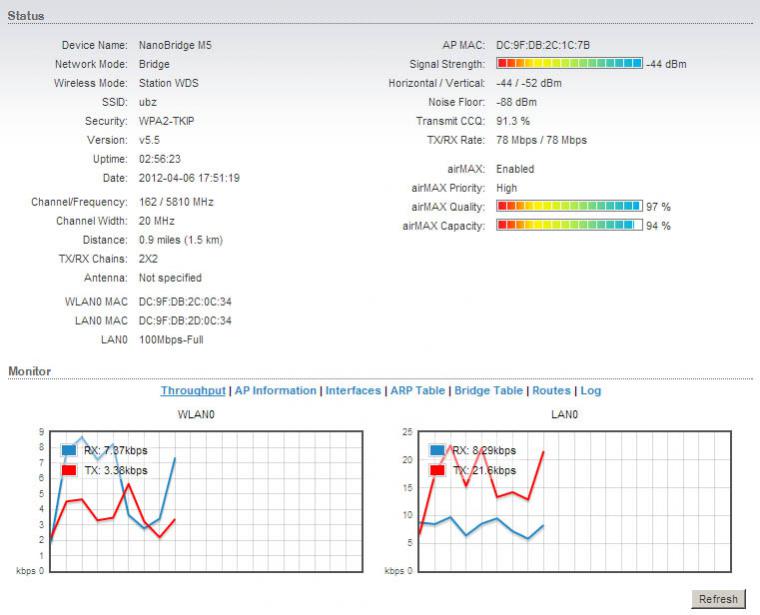Open the Interfaces monitor link
Image resolution: width=760 pixels, height=615 pixels.
point(353,391)
